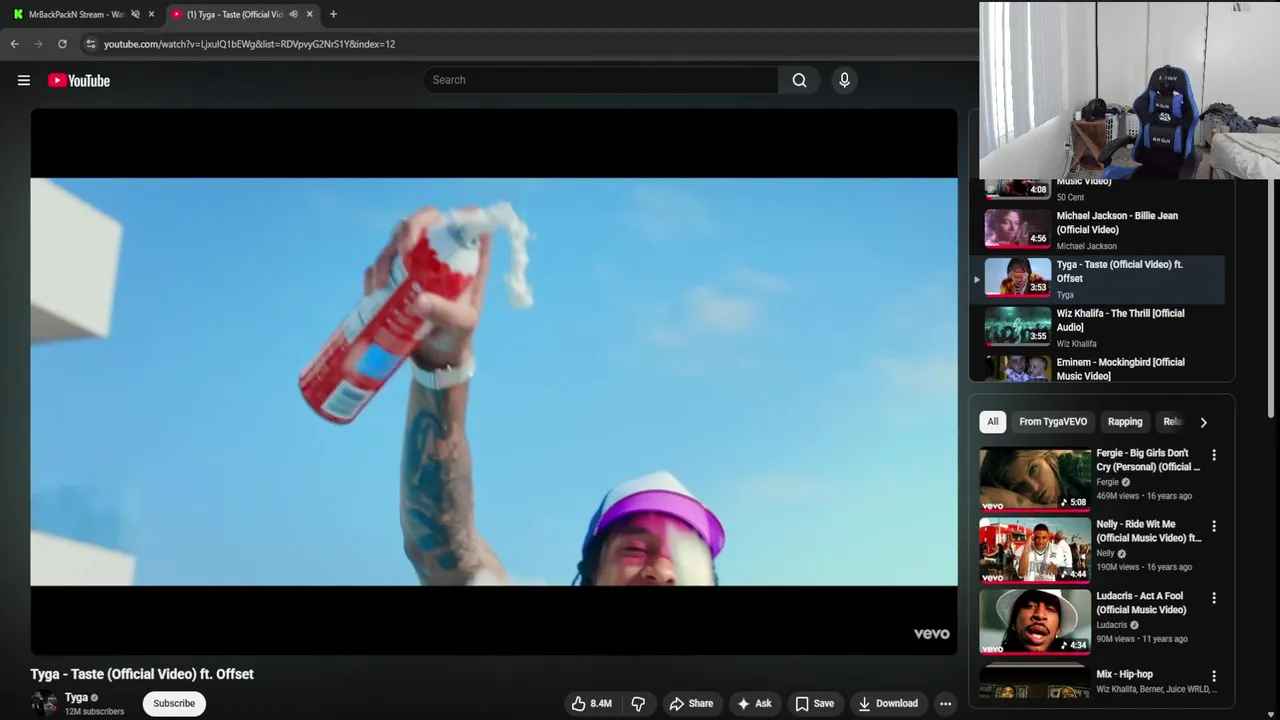
Task: Show more filter chips with right arrow
Action: (1203, 422)
